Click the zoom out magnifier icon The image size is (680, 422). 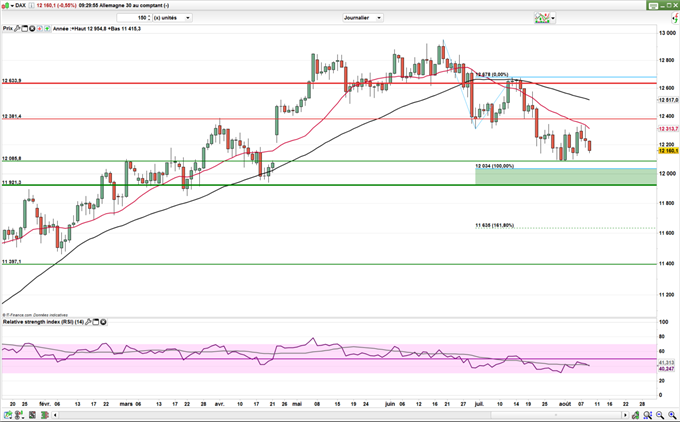pyautogui.click(x=660, y=415)
